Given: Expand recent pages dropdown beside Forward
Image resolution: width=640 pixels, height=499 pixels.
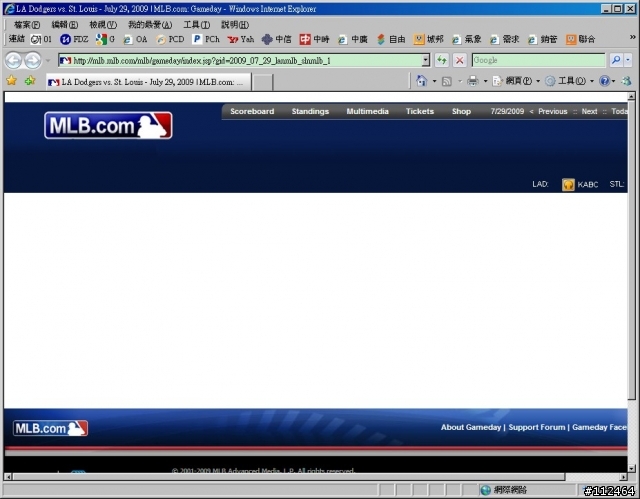Looking at the screenshot, I should 48,61.
